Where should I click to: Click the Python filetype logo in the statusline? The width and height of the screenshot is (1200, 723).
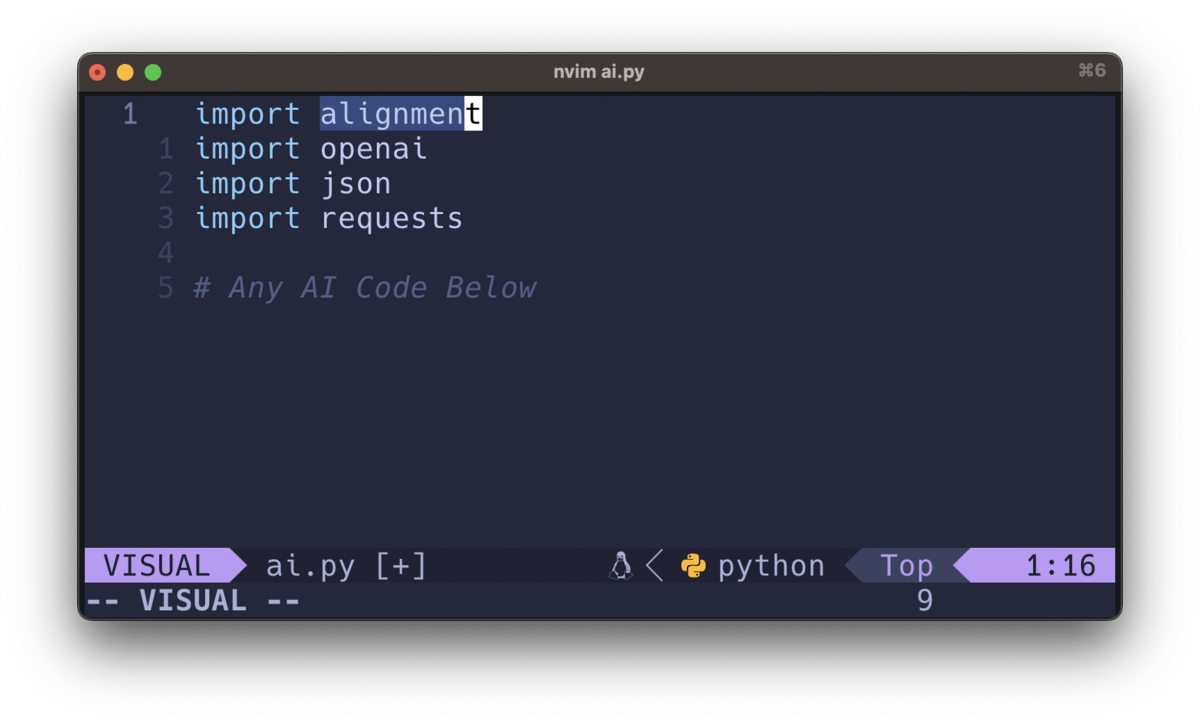click(x=694, y=565)
